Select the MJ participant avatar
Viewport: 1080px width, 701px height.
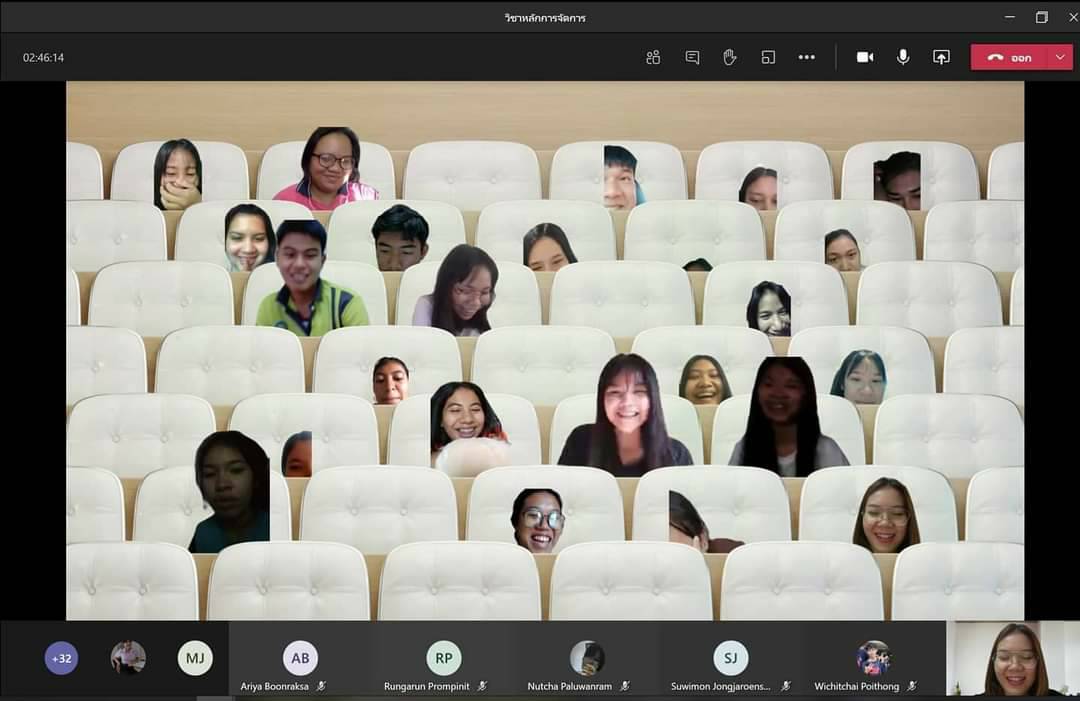click(195, 658)
